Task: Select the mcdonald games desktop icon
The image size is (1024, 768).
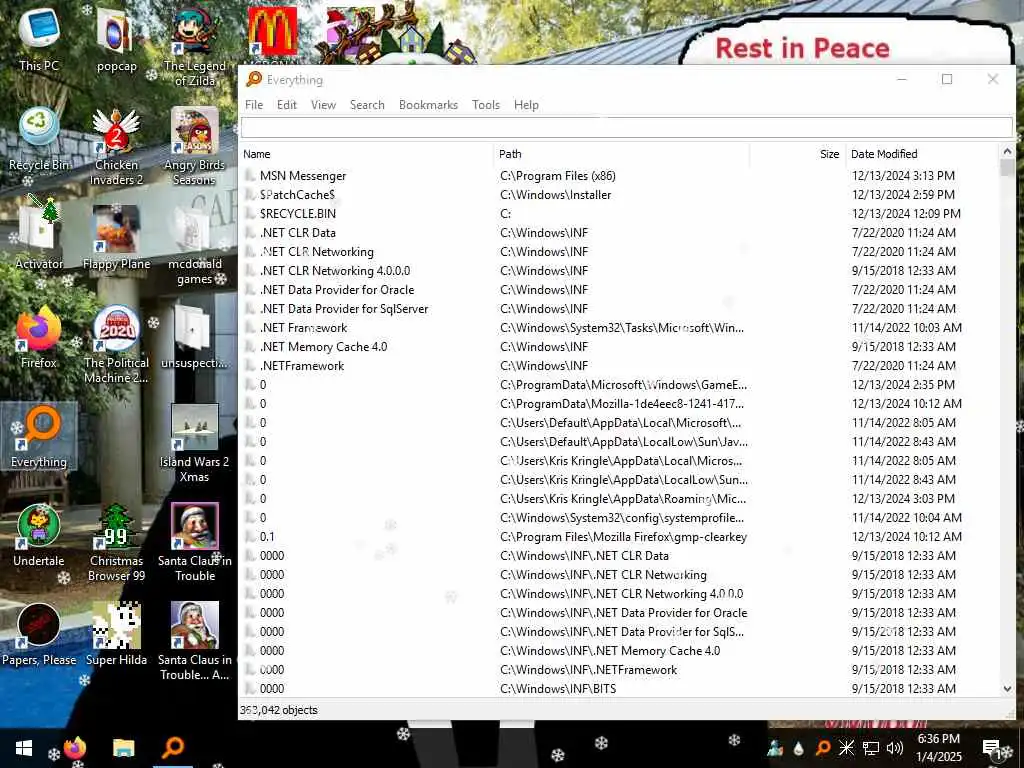Action: pyautogui.click(x=195, y=246)
